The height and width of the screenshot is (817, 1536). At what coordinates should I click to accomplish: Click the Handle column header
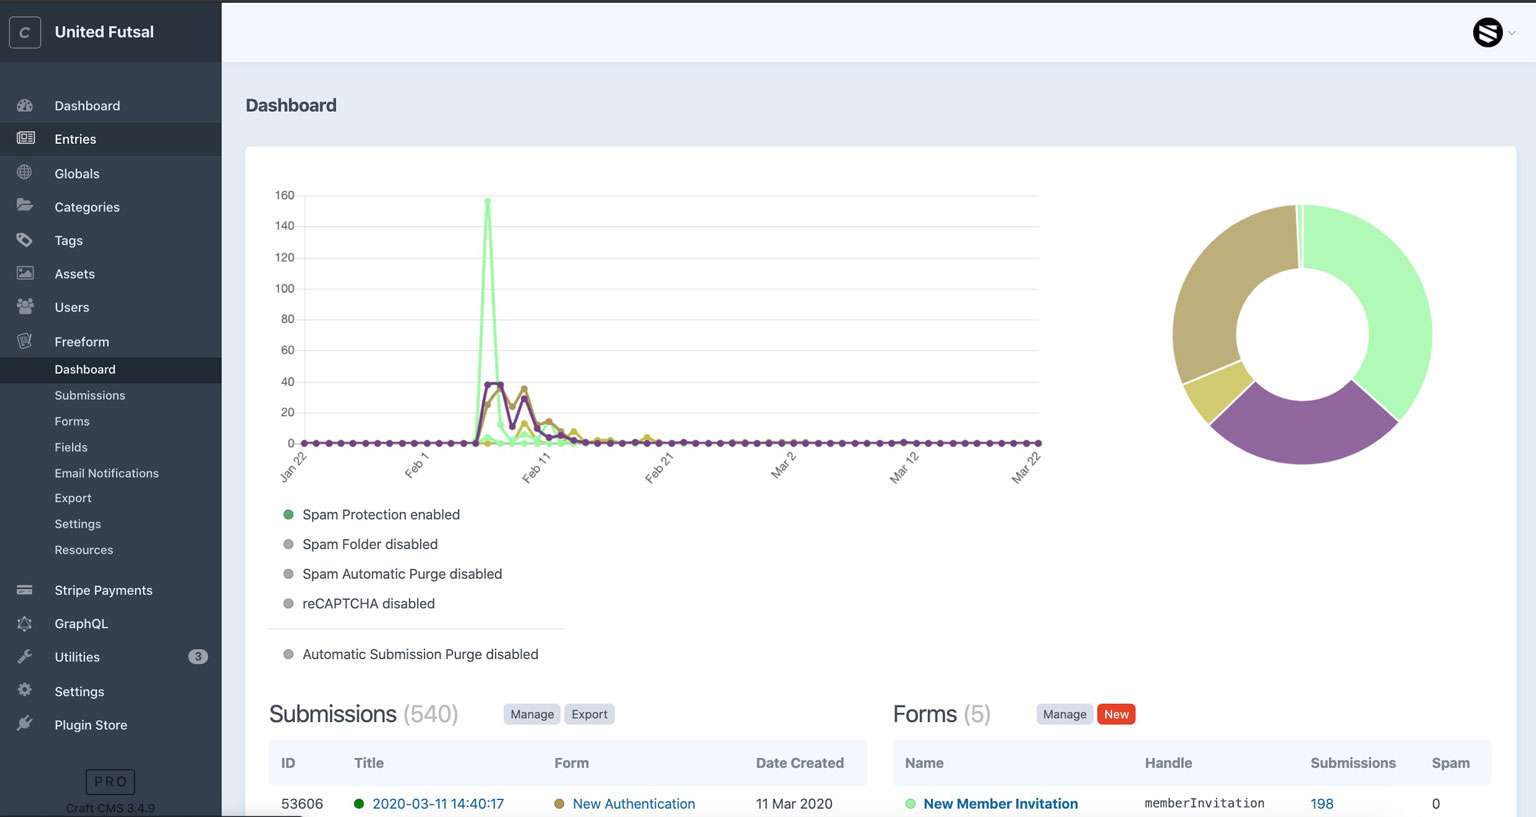click(x=1168, y=763)
